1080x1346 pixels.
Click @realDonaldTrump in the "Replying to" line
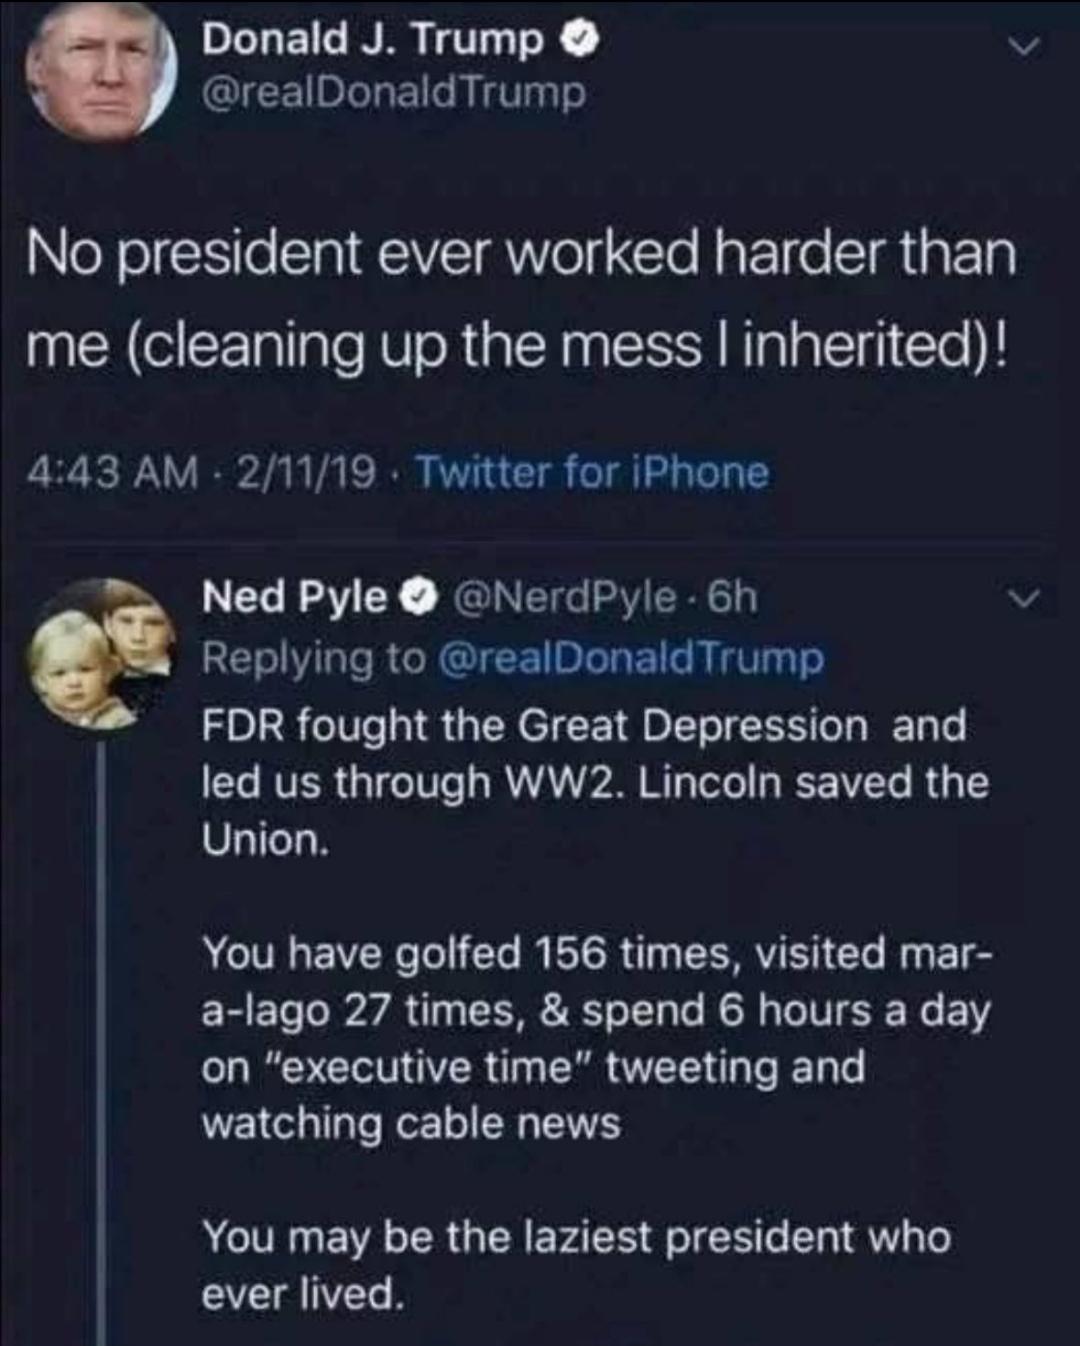coord(632,658)
